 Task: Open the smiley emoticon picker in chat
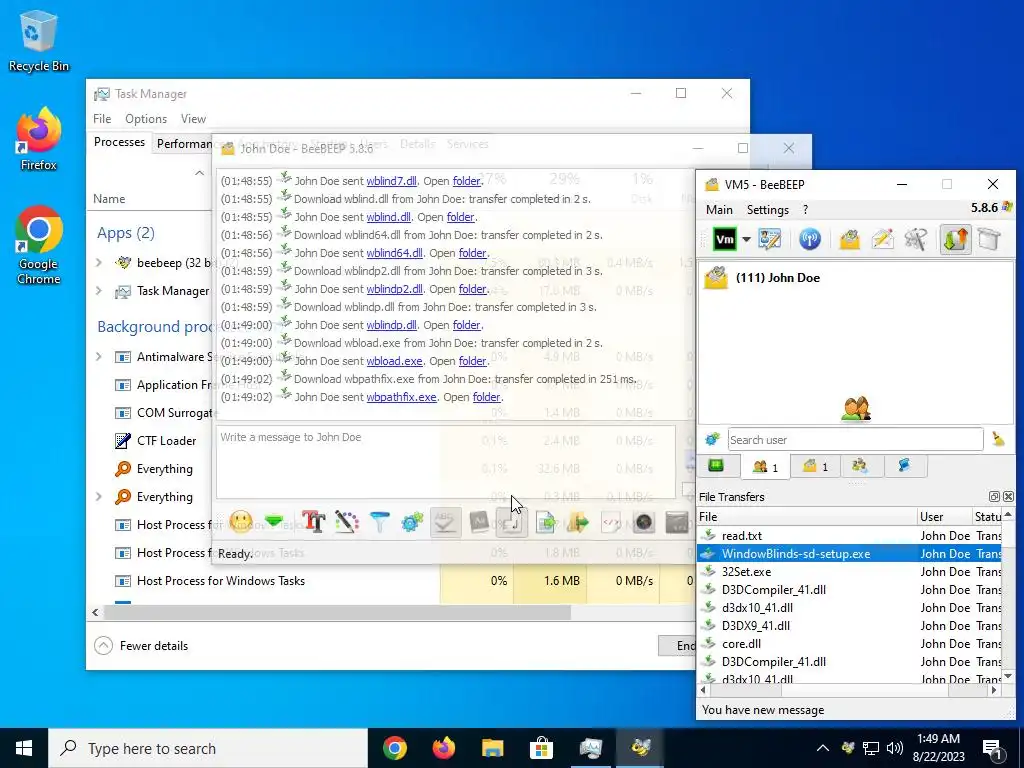click(x=241, y=522)
